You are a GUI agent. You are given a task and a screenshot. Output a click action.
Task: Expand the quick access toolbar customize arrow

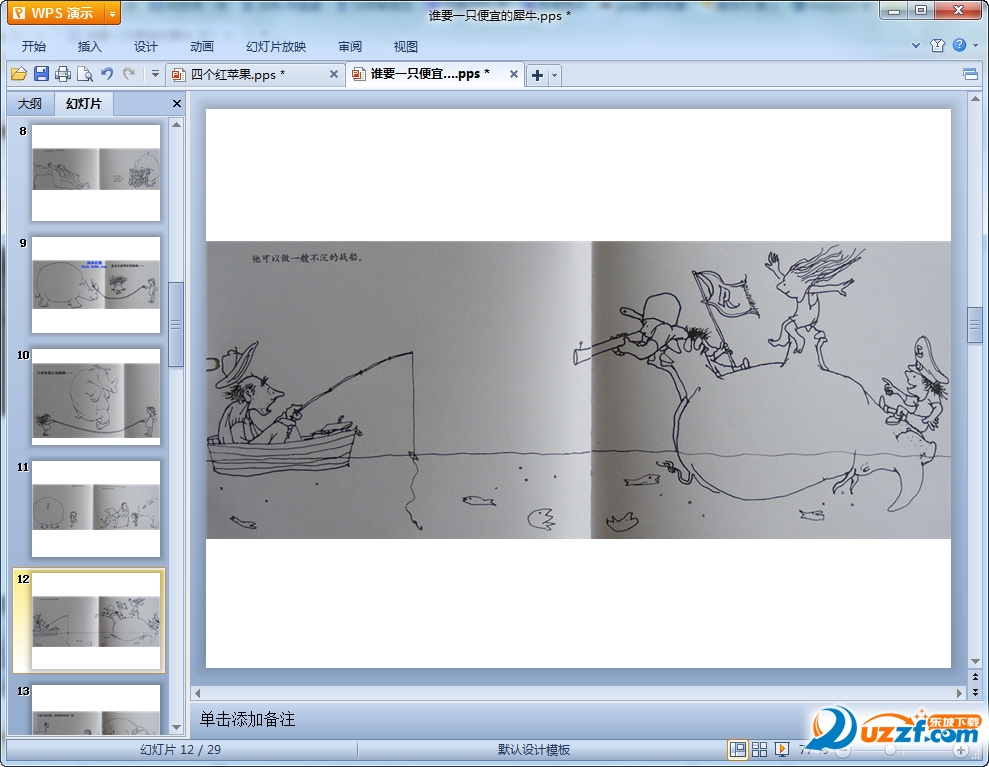155,74
